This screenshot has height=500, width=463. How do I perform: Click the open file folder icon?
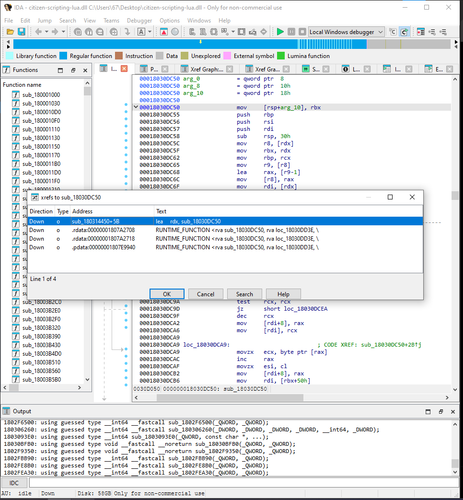coord(10,32)
